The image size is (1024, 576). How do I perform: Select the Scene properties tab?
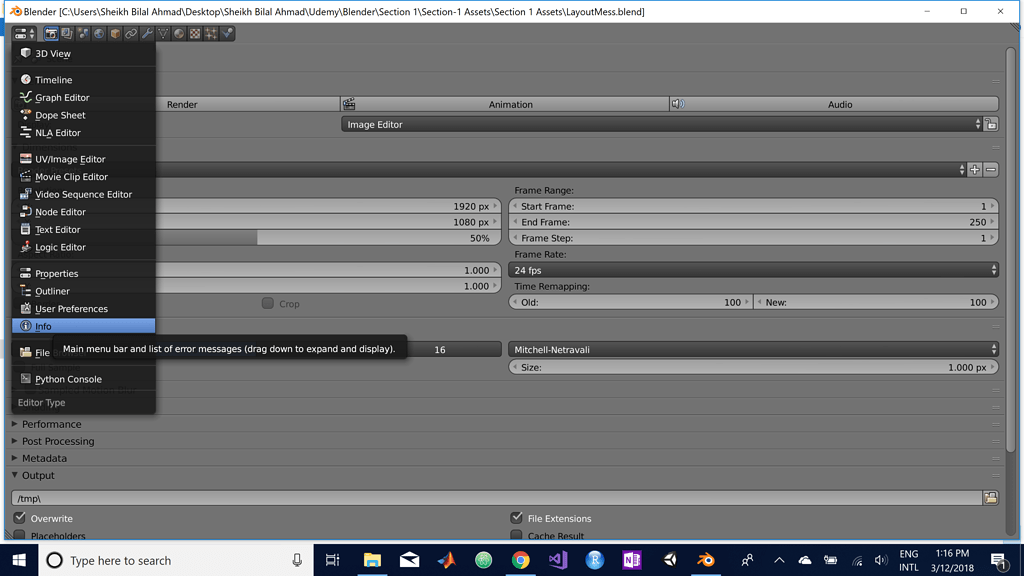click(x=83, y=33)
